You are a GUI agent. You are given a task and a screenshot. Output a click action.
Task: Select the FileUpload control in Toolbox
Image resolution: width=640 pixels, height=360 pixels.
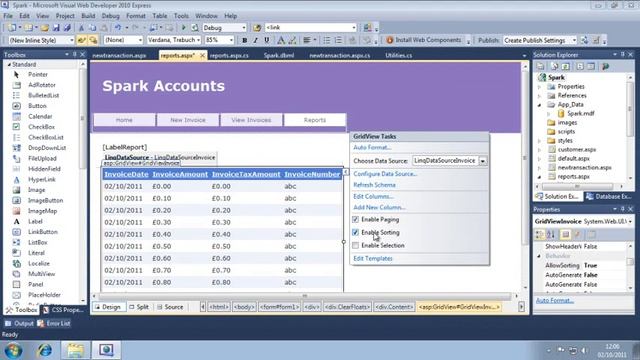tap(42, 158)
